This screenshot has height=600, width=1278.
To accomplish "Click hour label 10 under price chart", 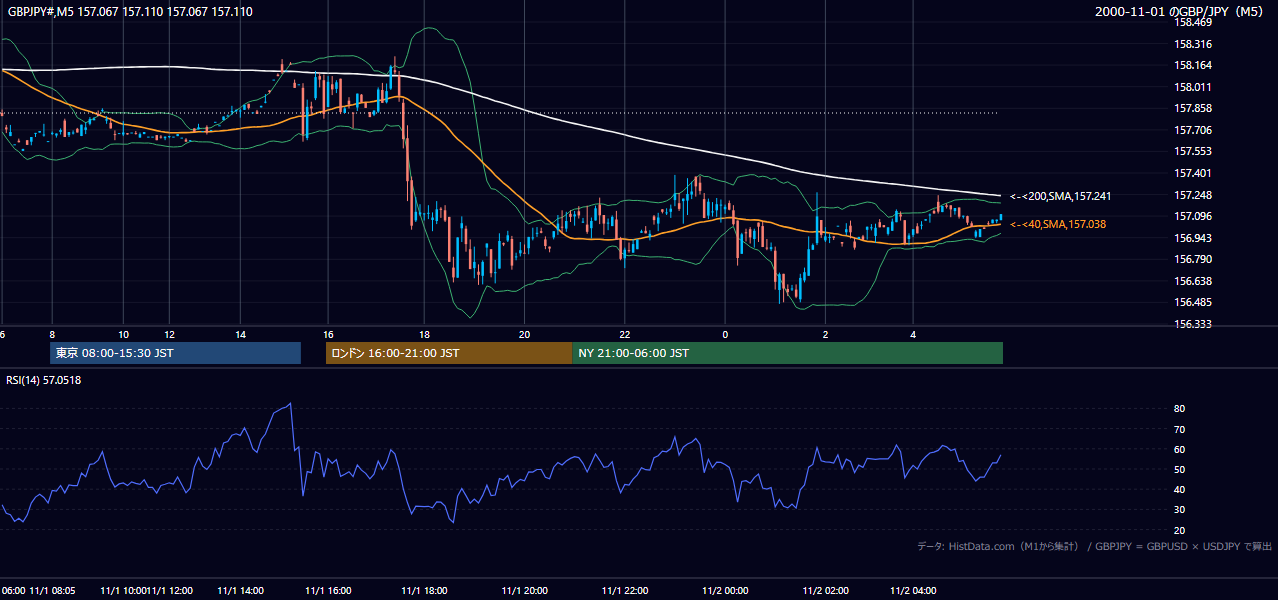I will pyautogui.click(x=123, y=334).
